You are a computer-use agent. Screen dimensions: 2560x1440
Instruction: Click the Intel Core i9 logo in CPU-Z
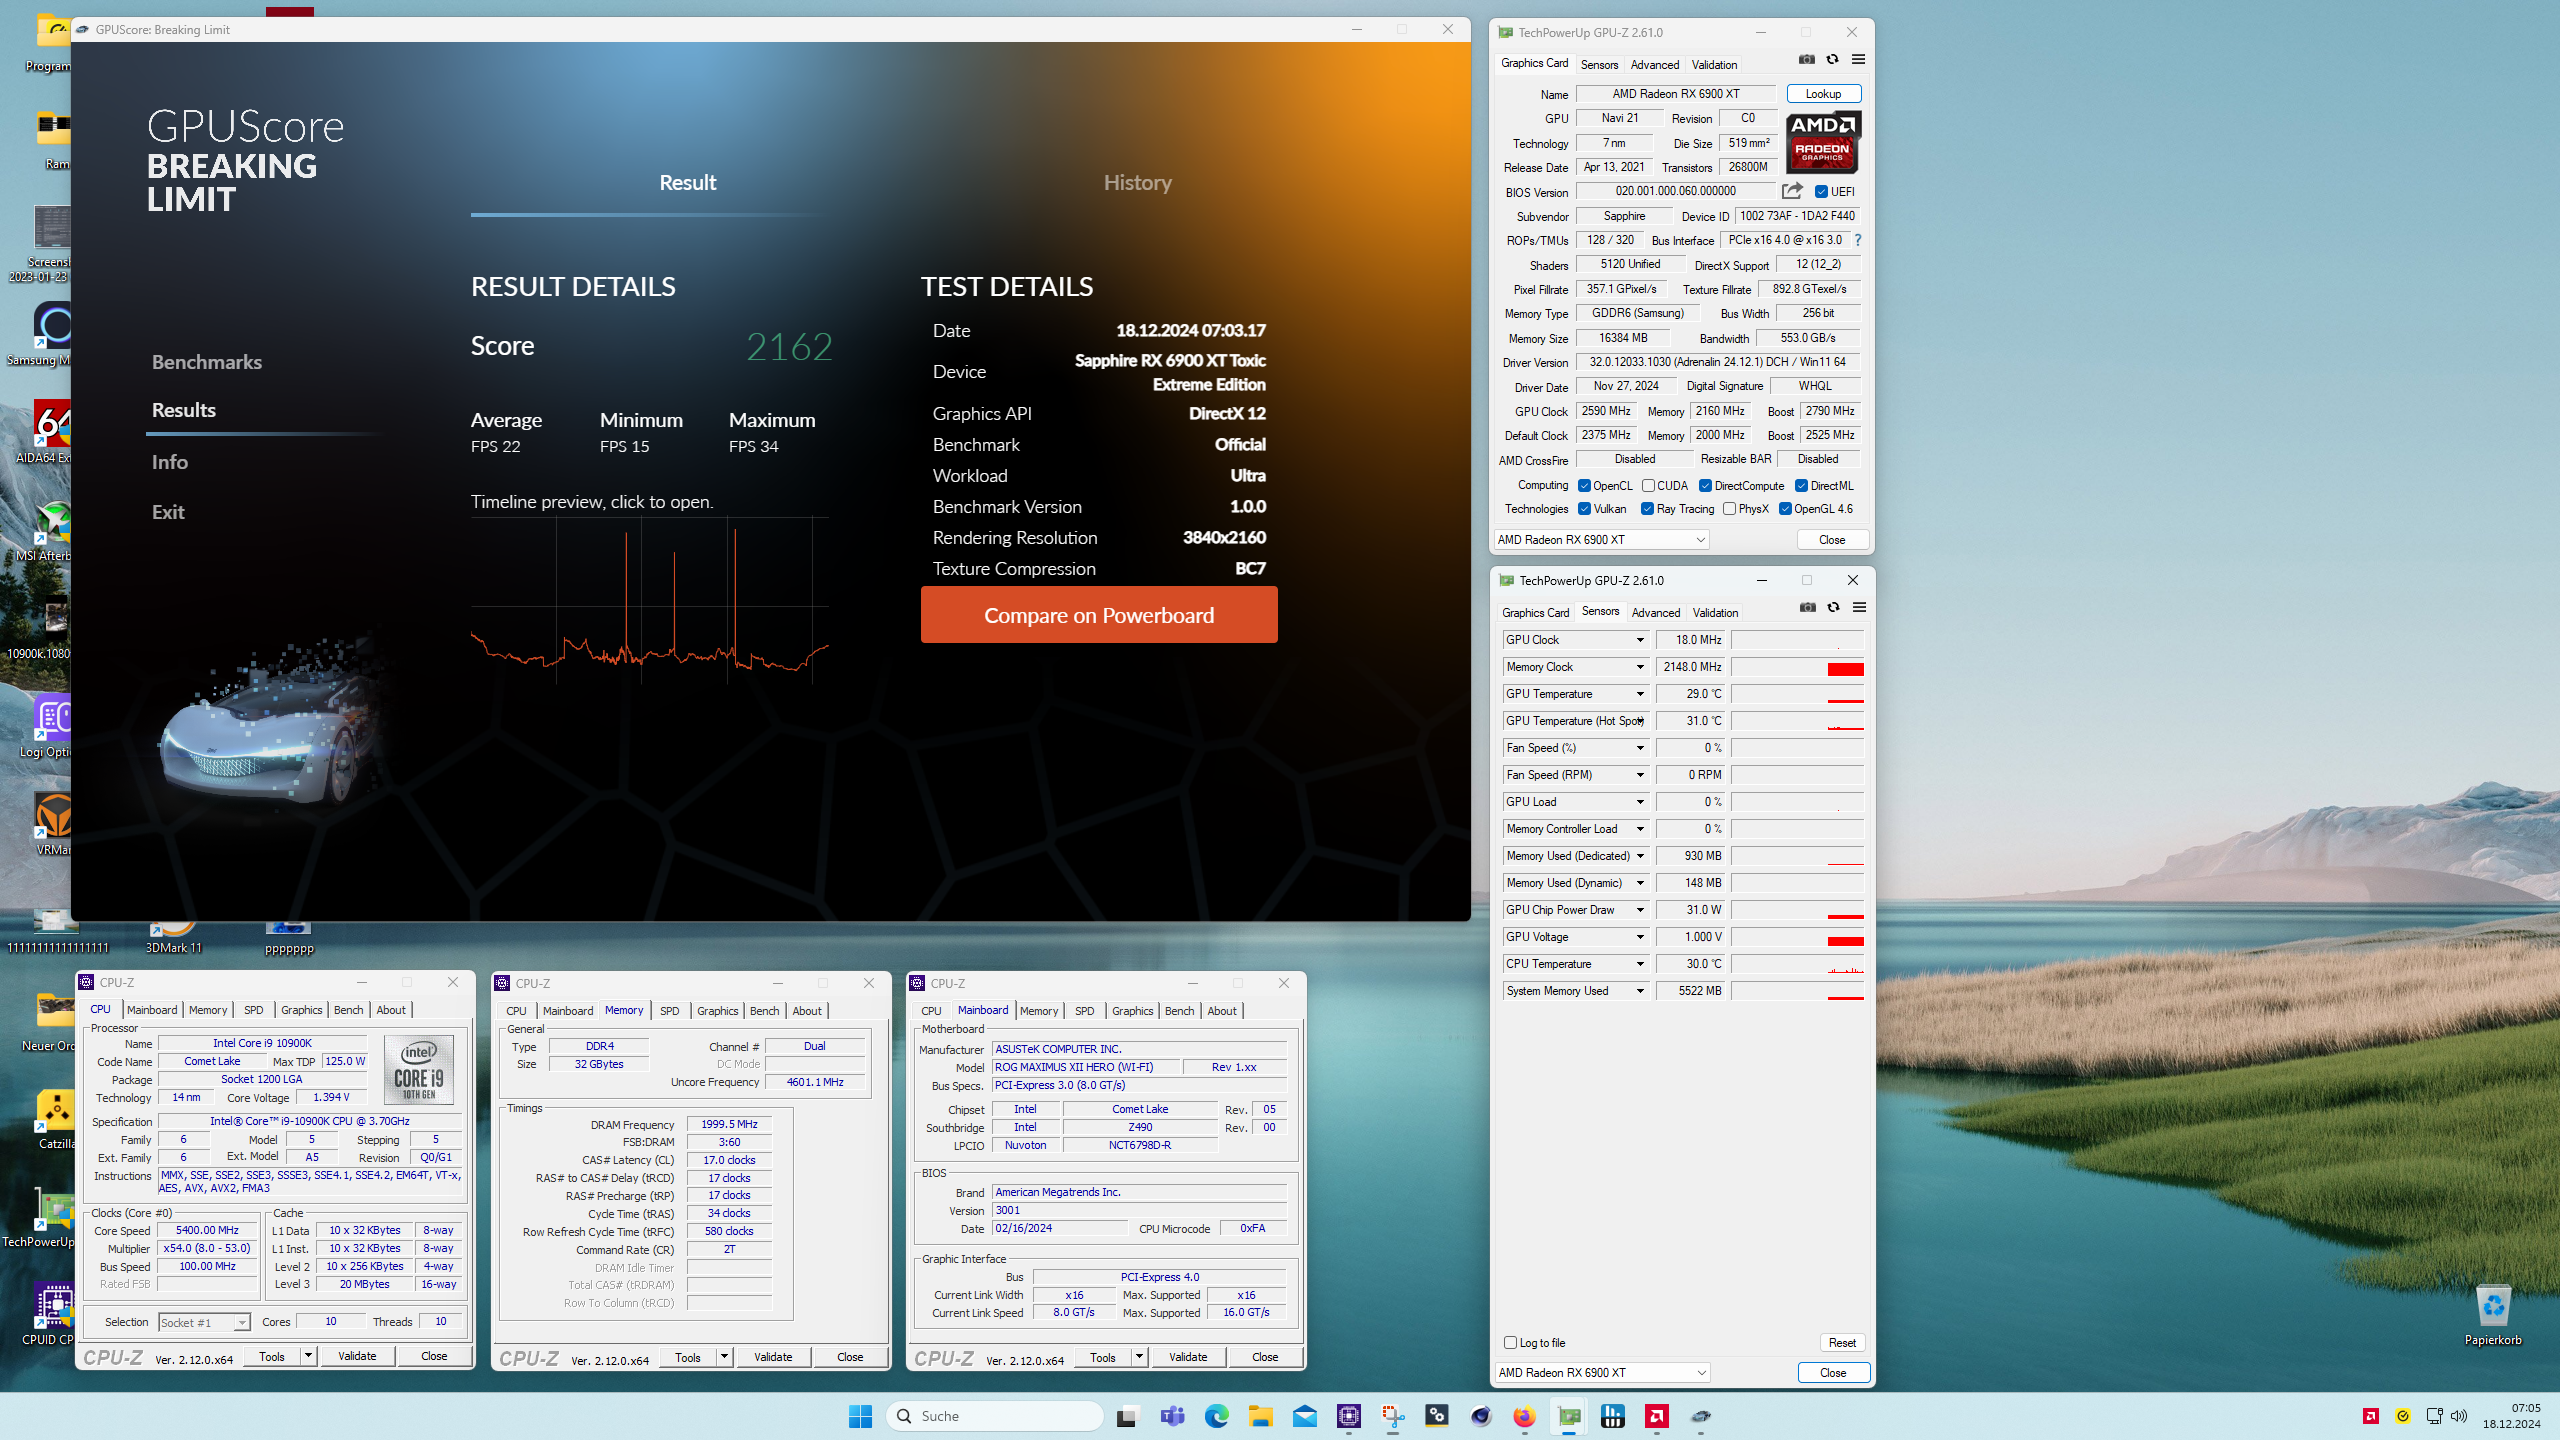click(419, 1069)
